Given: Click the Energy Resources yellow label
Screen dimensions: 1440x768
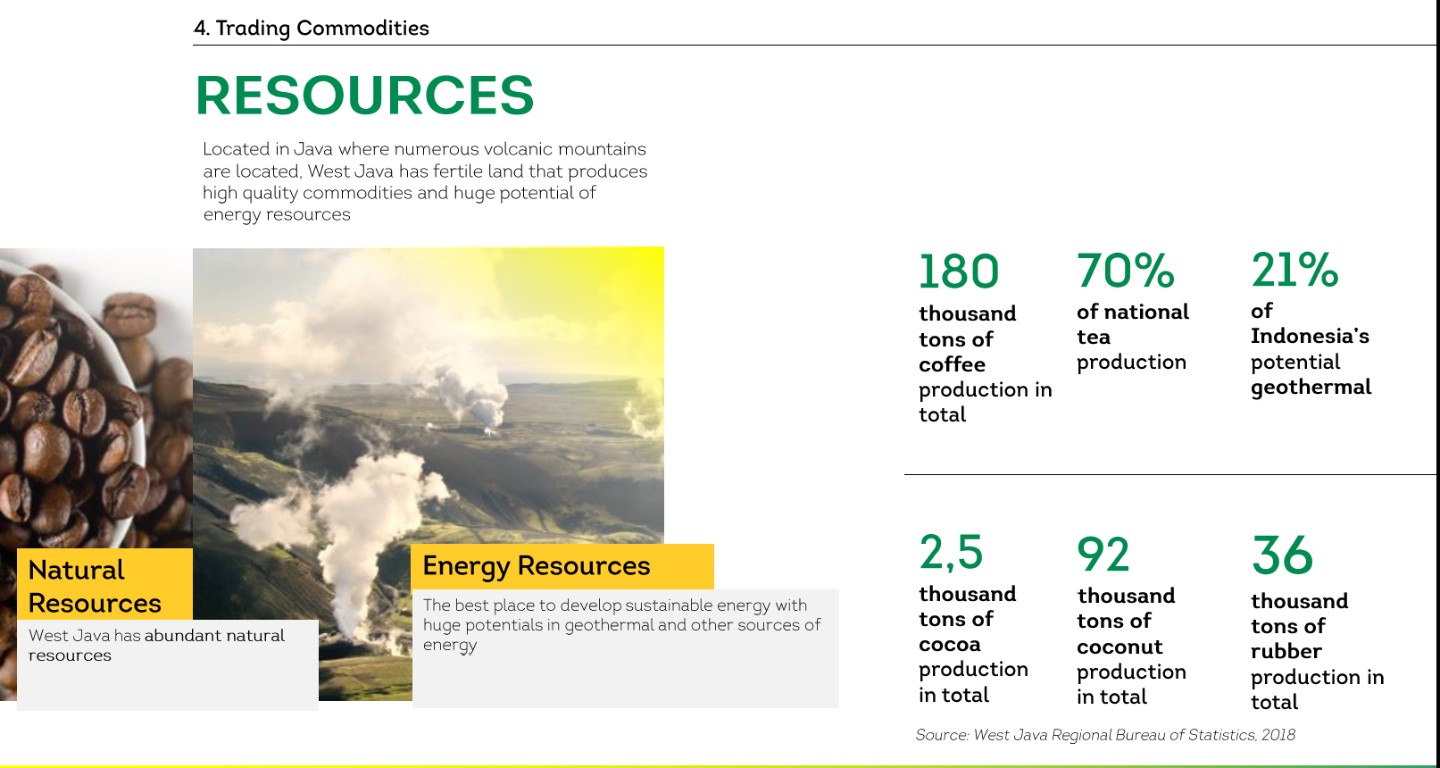Looking at the screenshot, I should [x=562, y=566].
